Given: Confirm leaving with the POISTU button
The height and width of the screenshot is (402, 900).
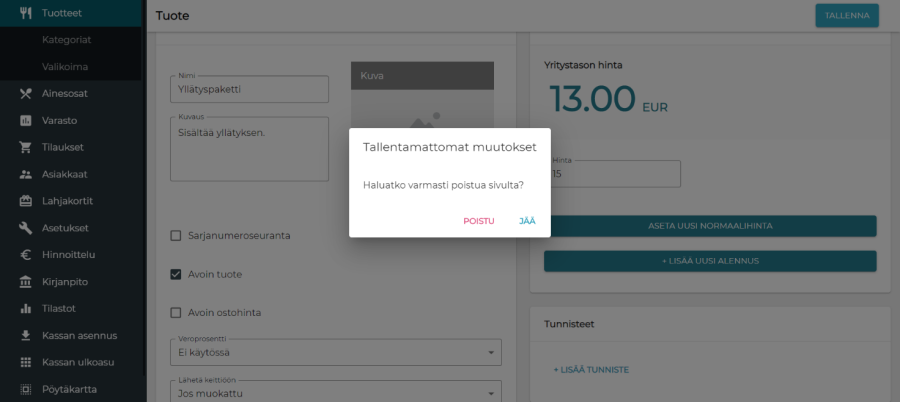Looking at the screenshot, I should tap(478, 221).
